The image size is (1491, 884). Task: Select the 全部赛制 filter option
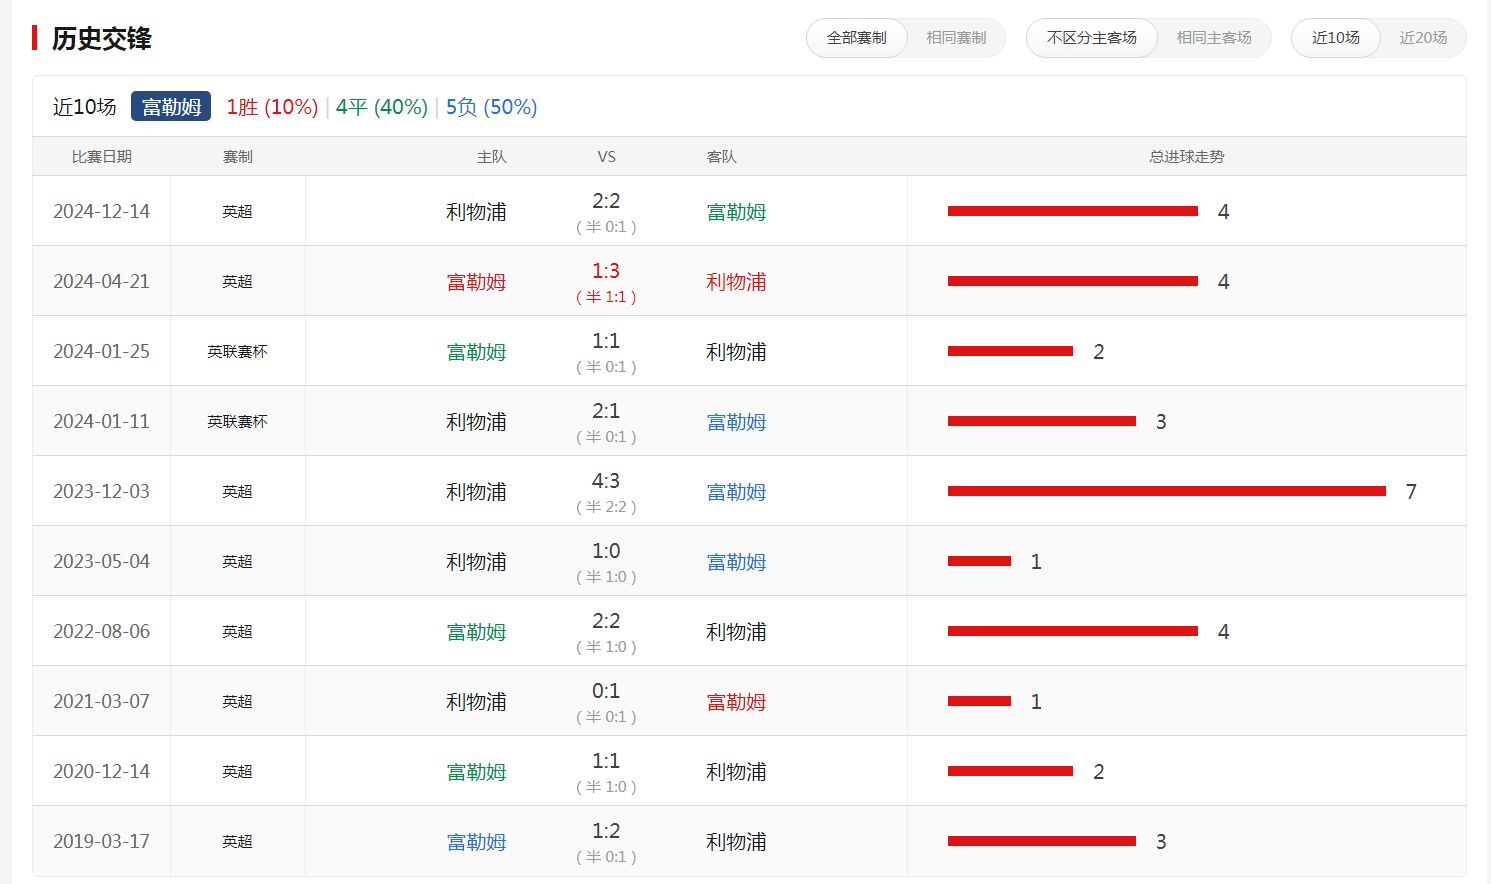pos(857,38)
